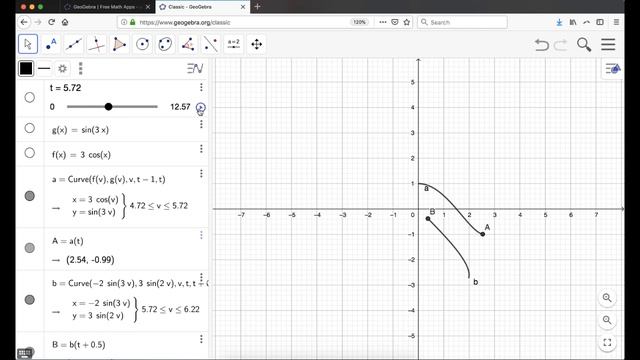Click the 120% zoom level badge
The height and width of the screenshot is (360, 640).
[359, 22]
